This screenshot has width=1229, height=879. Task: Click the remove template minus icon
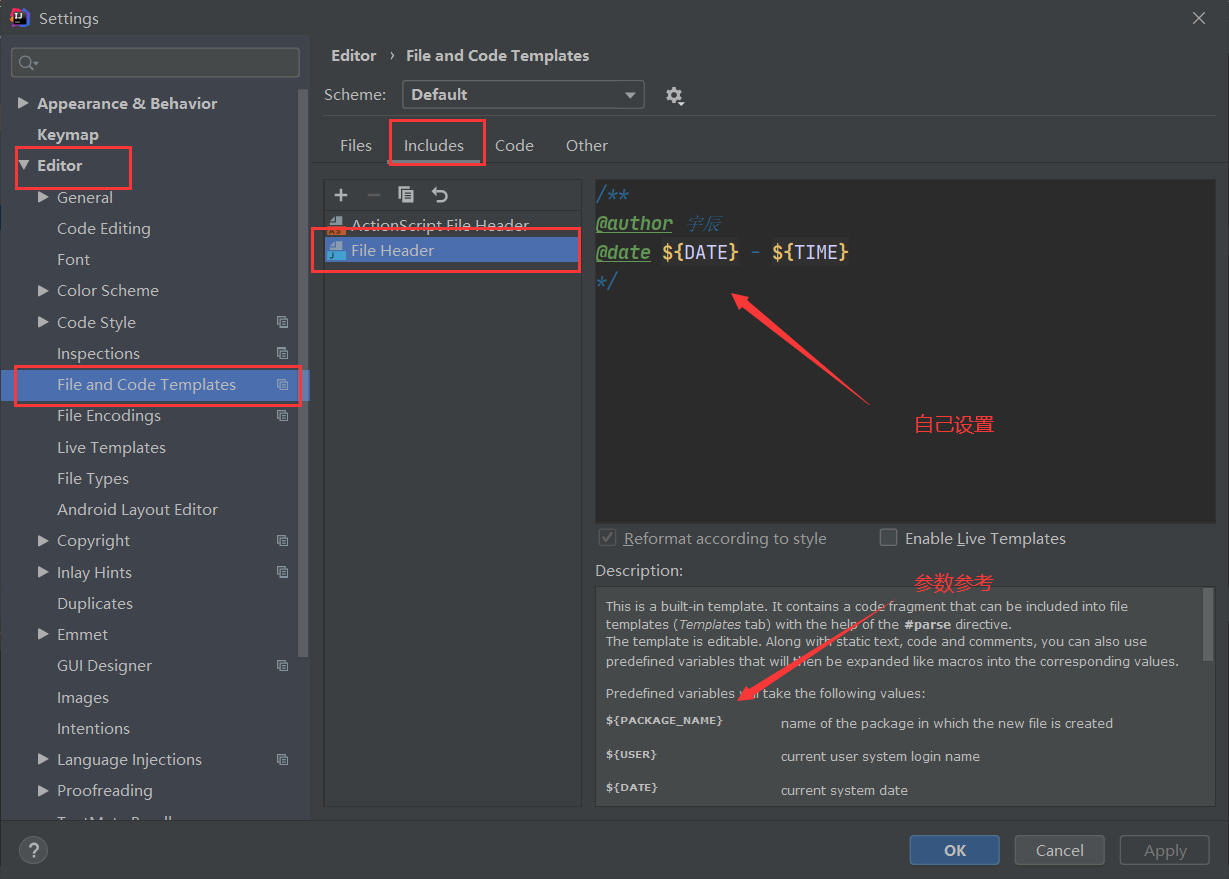374,195
